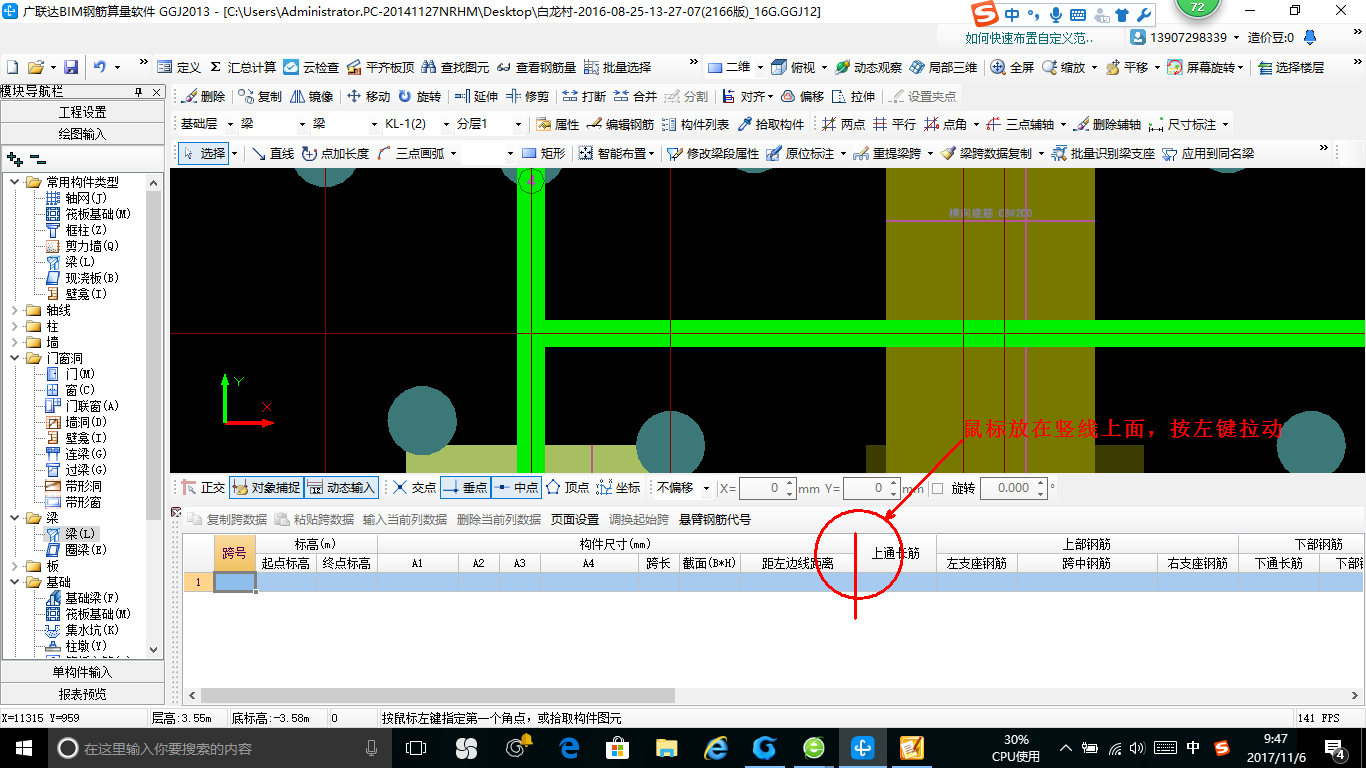Open the file with the folder icon

click(x=36, y=67)
